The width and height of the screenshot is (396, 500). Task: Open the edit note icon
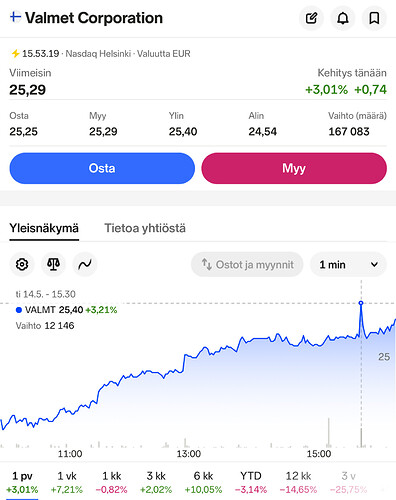coord(311,18)
